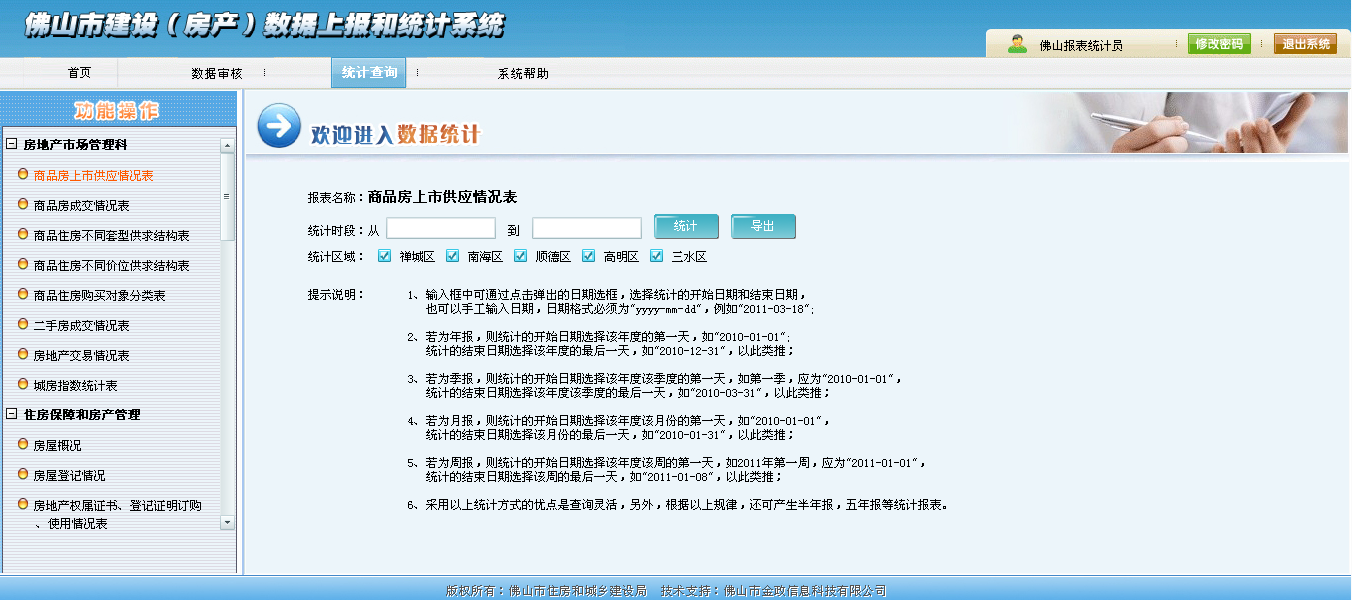Disable the 三水区 region checkbox
The image size is (1352, 600).
click(x=656, y=256)
